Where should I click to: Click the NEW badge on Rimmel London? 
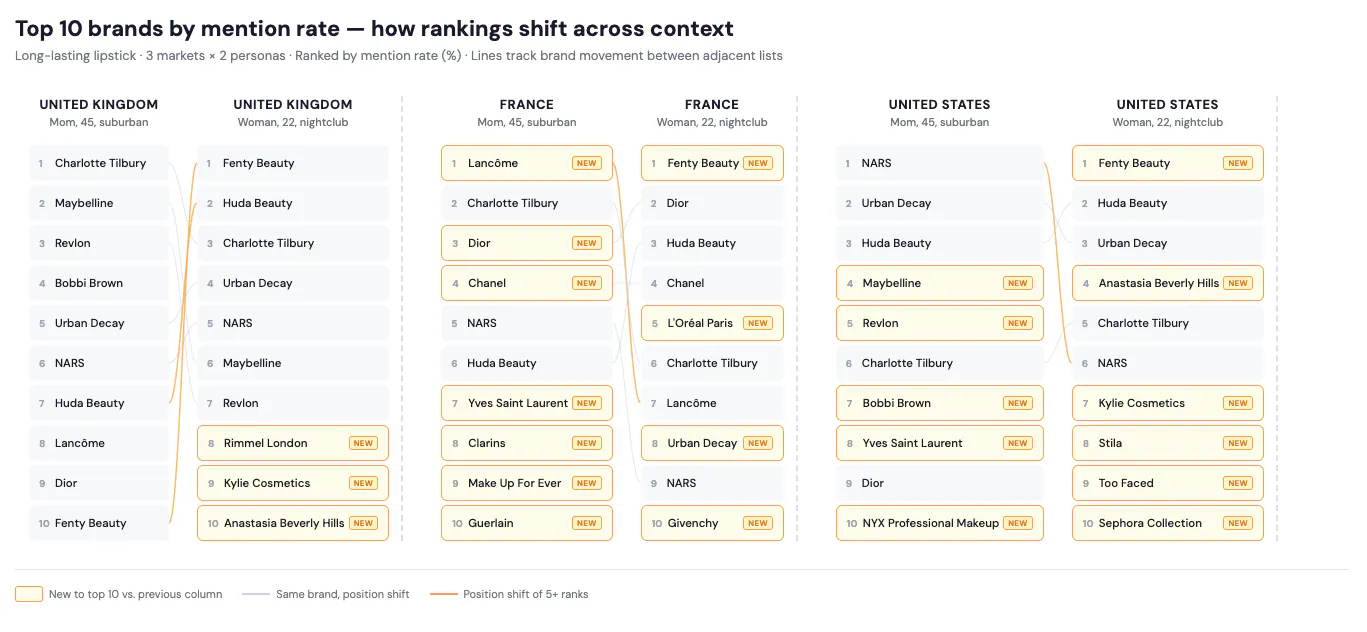coord(363,443)
